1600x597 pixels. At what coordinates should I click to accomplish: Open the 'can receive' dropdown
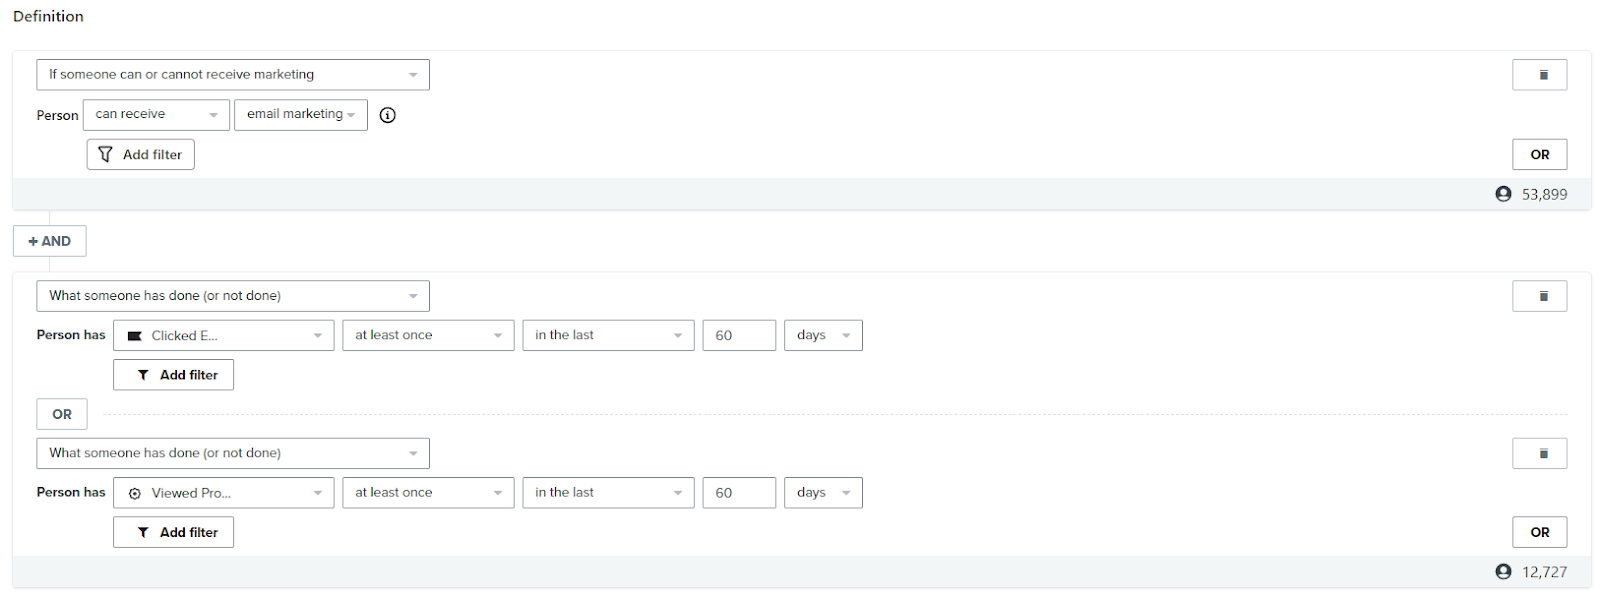coord(156,115)
